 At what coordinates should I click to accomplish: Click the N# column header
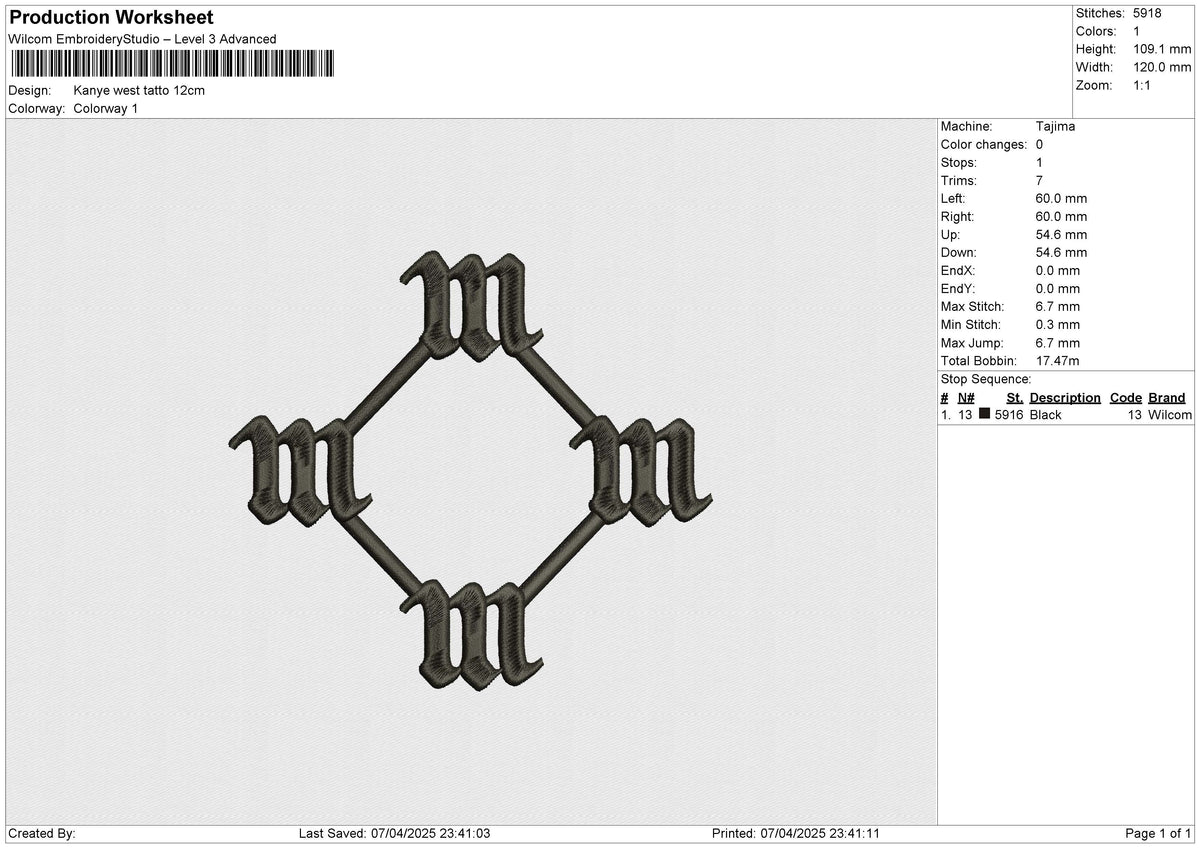(x=965, y=397)
